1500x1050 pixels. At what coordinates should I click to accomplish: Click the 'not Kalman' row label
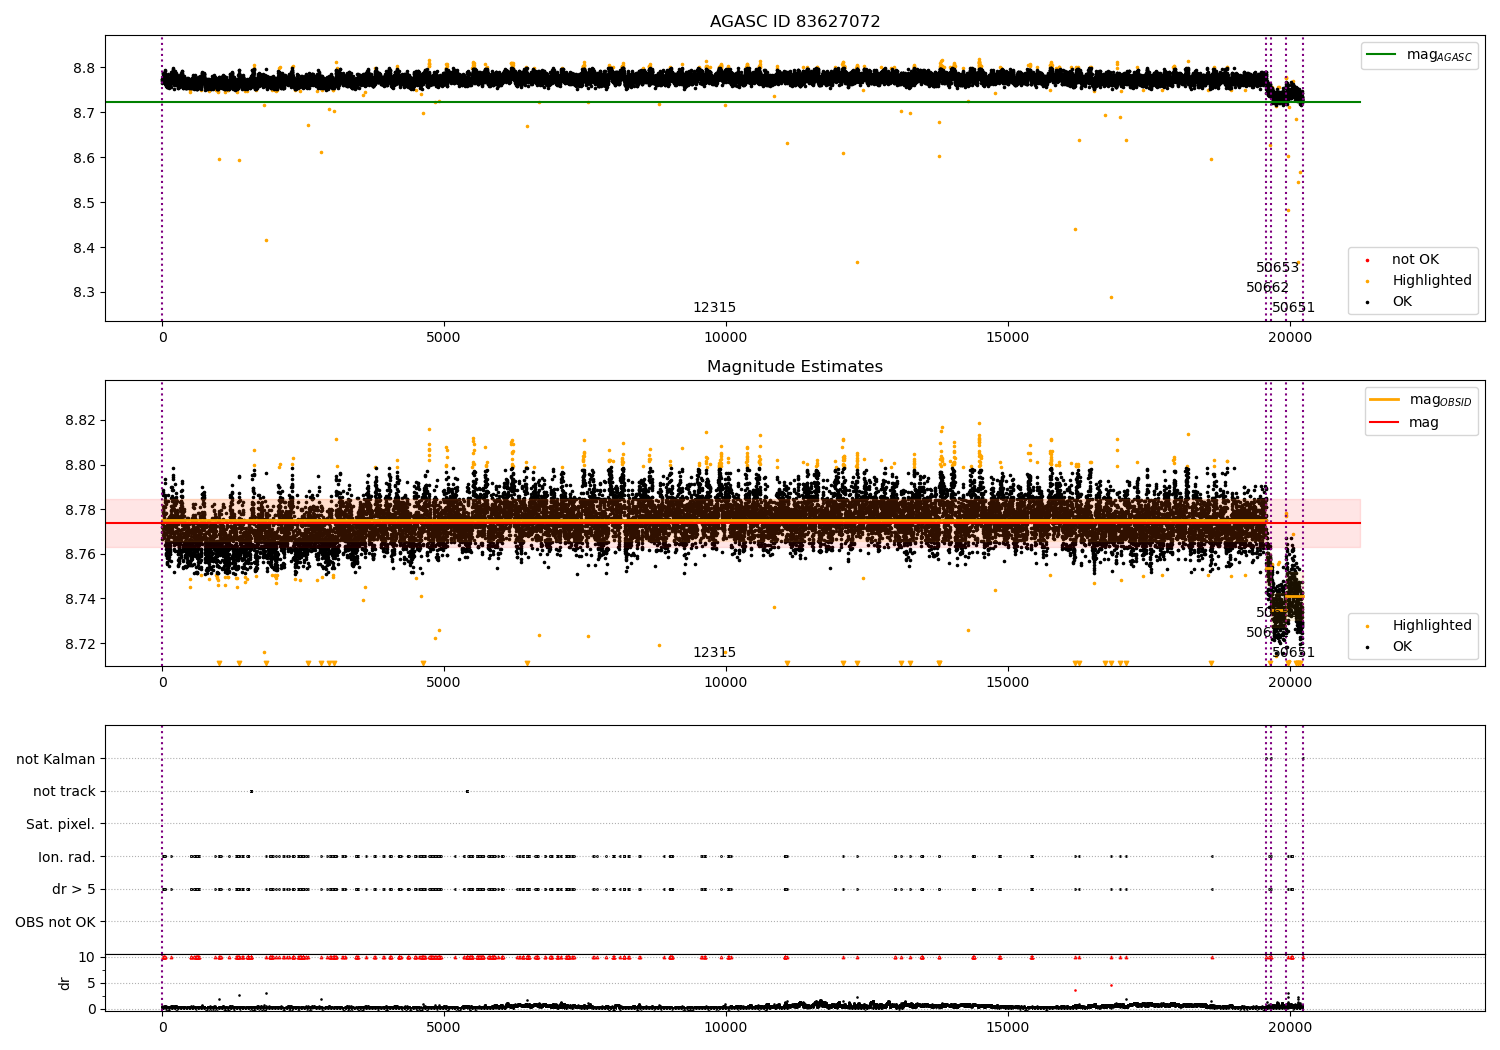tap(56, 759)
